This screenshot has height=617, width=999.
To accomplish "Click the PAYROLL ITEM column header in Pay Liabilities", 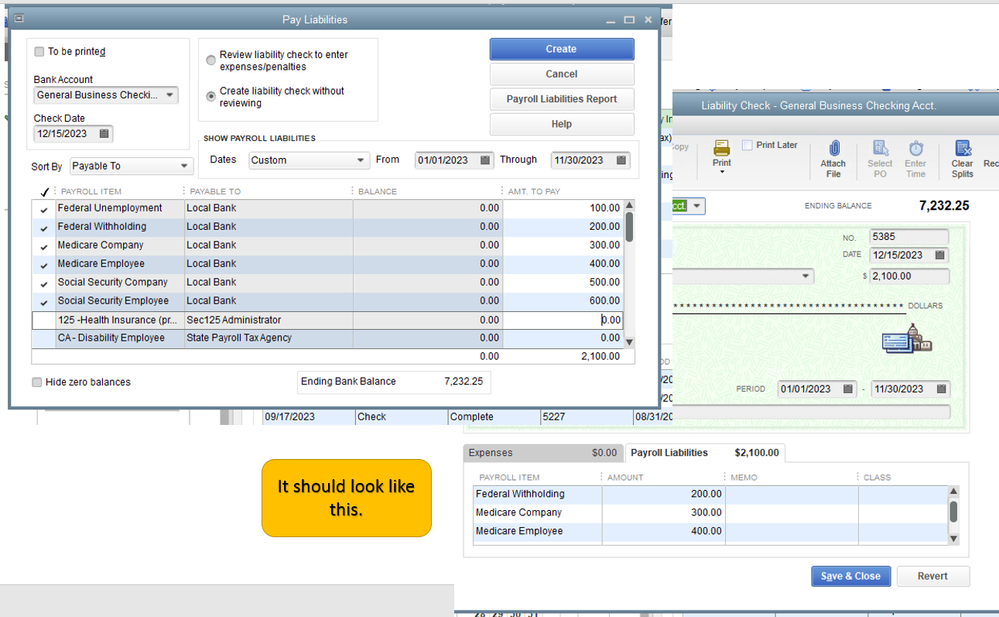I will [x=91, y=191].
